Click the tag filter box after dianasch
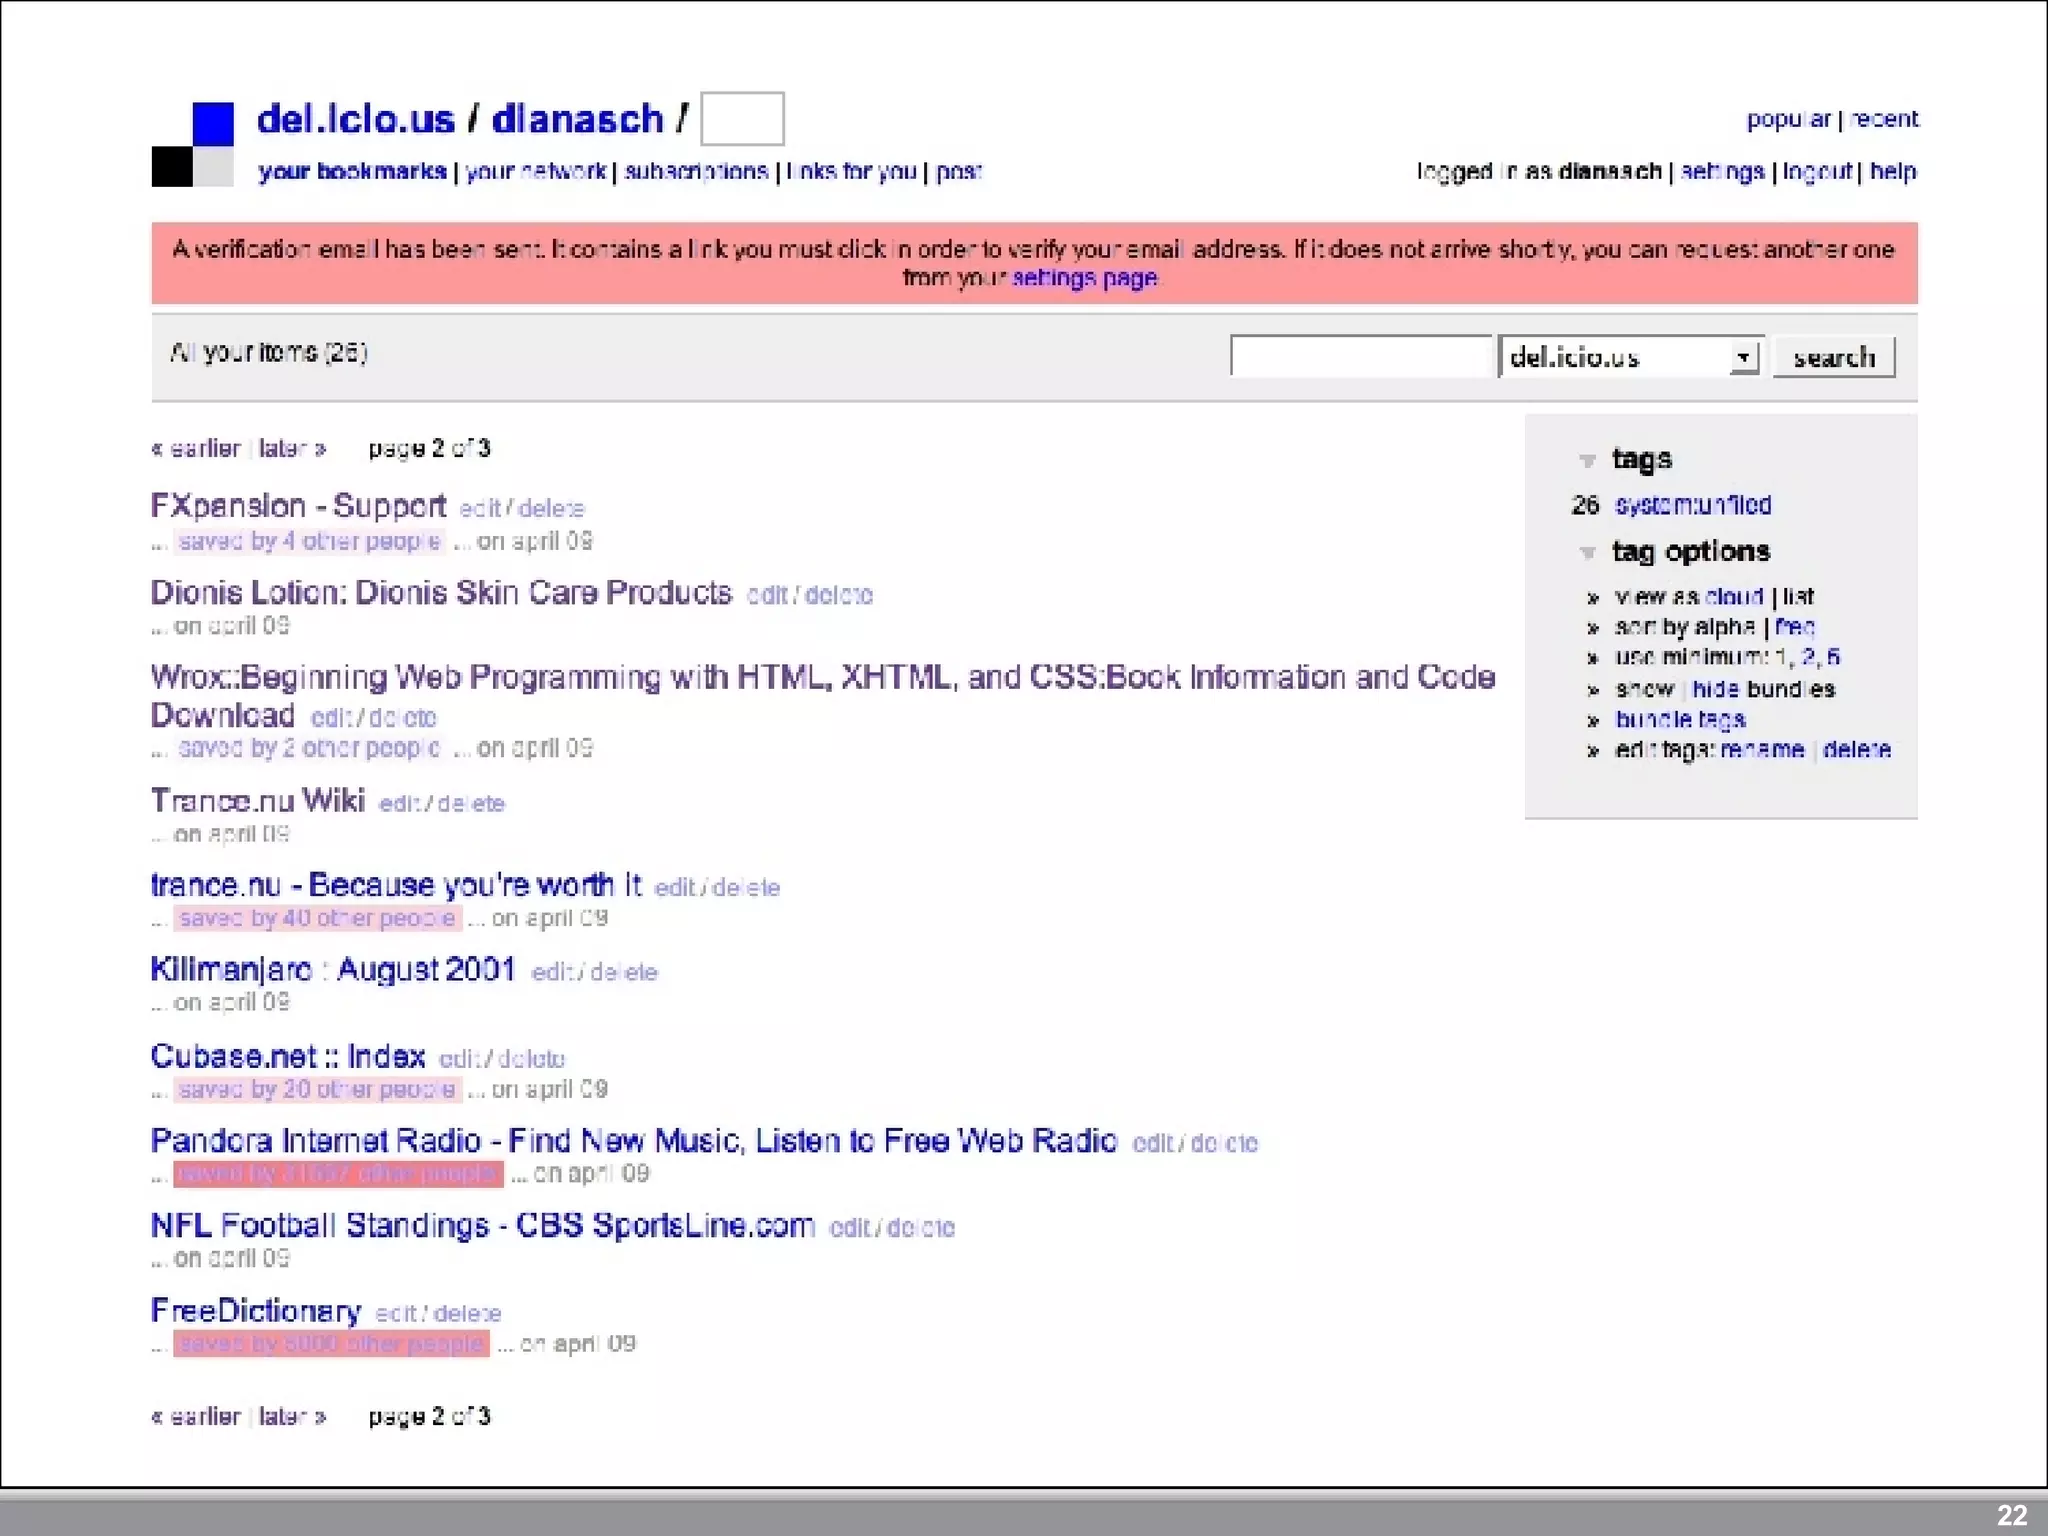Viewport: 2048px width, 1536px height. tap(742, 119)
